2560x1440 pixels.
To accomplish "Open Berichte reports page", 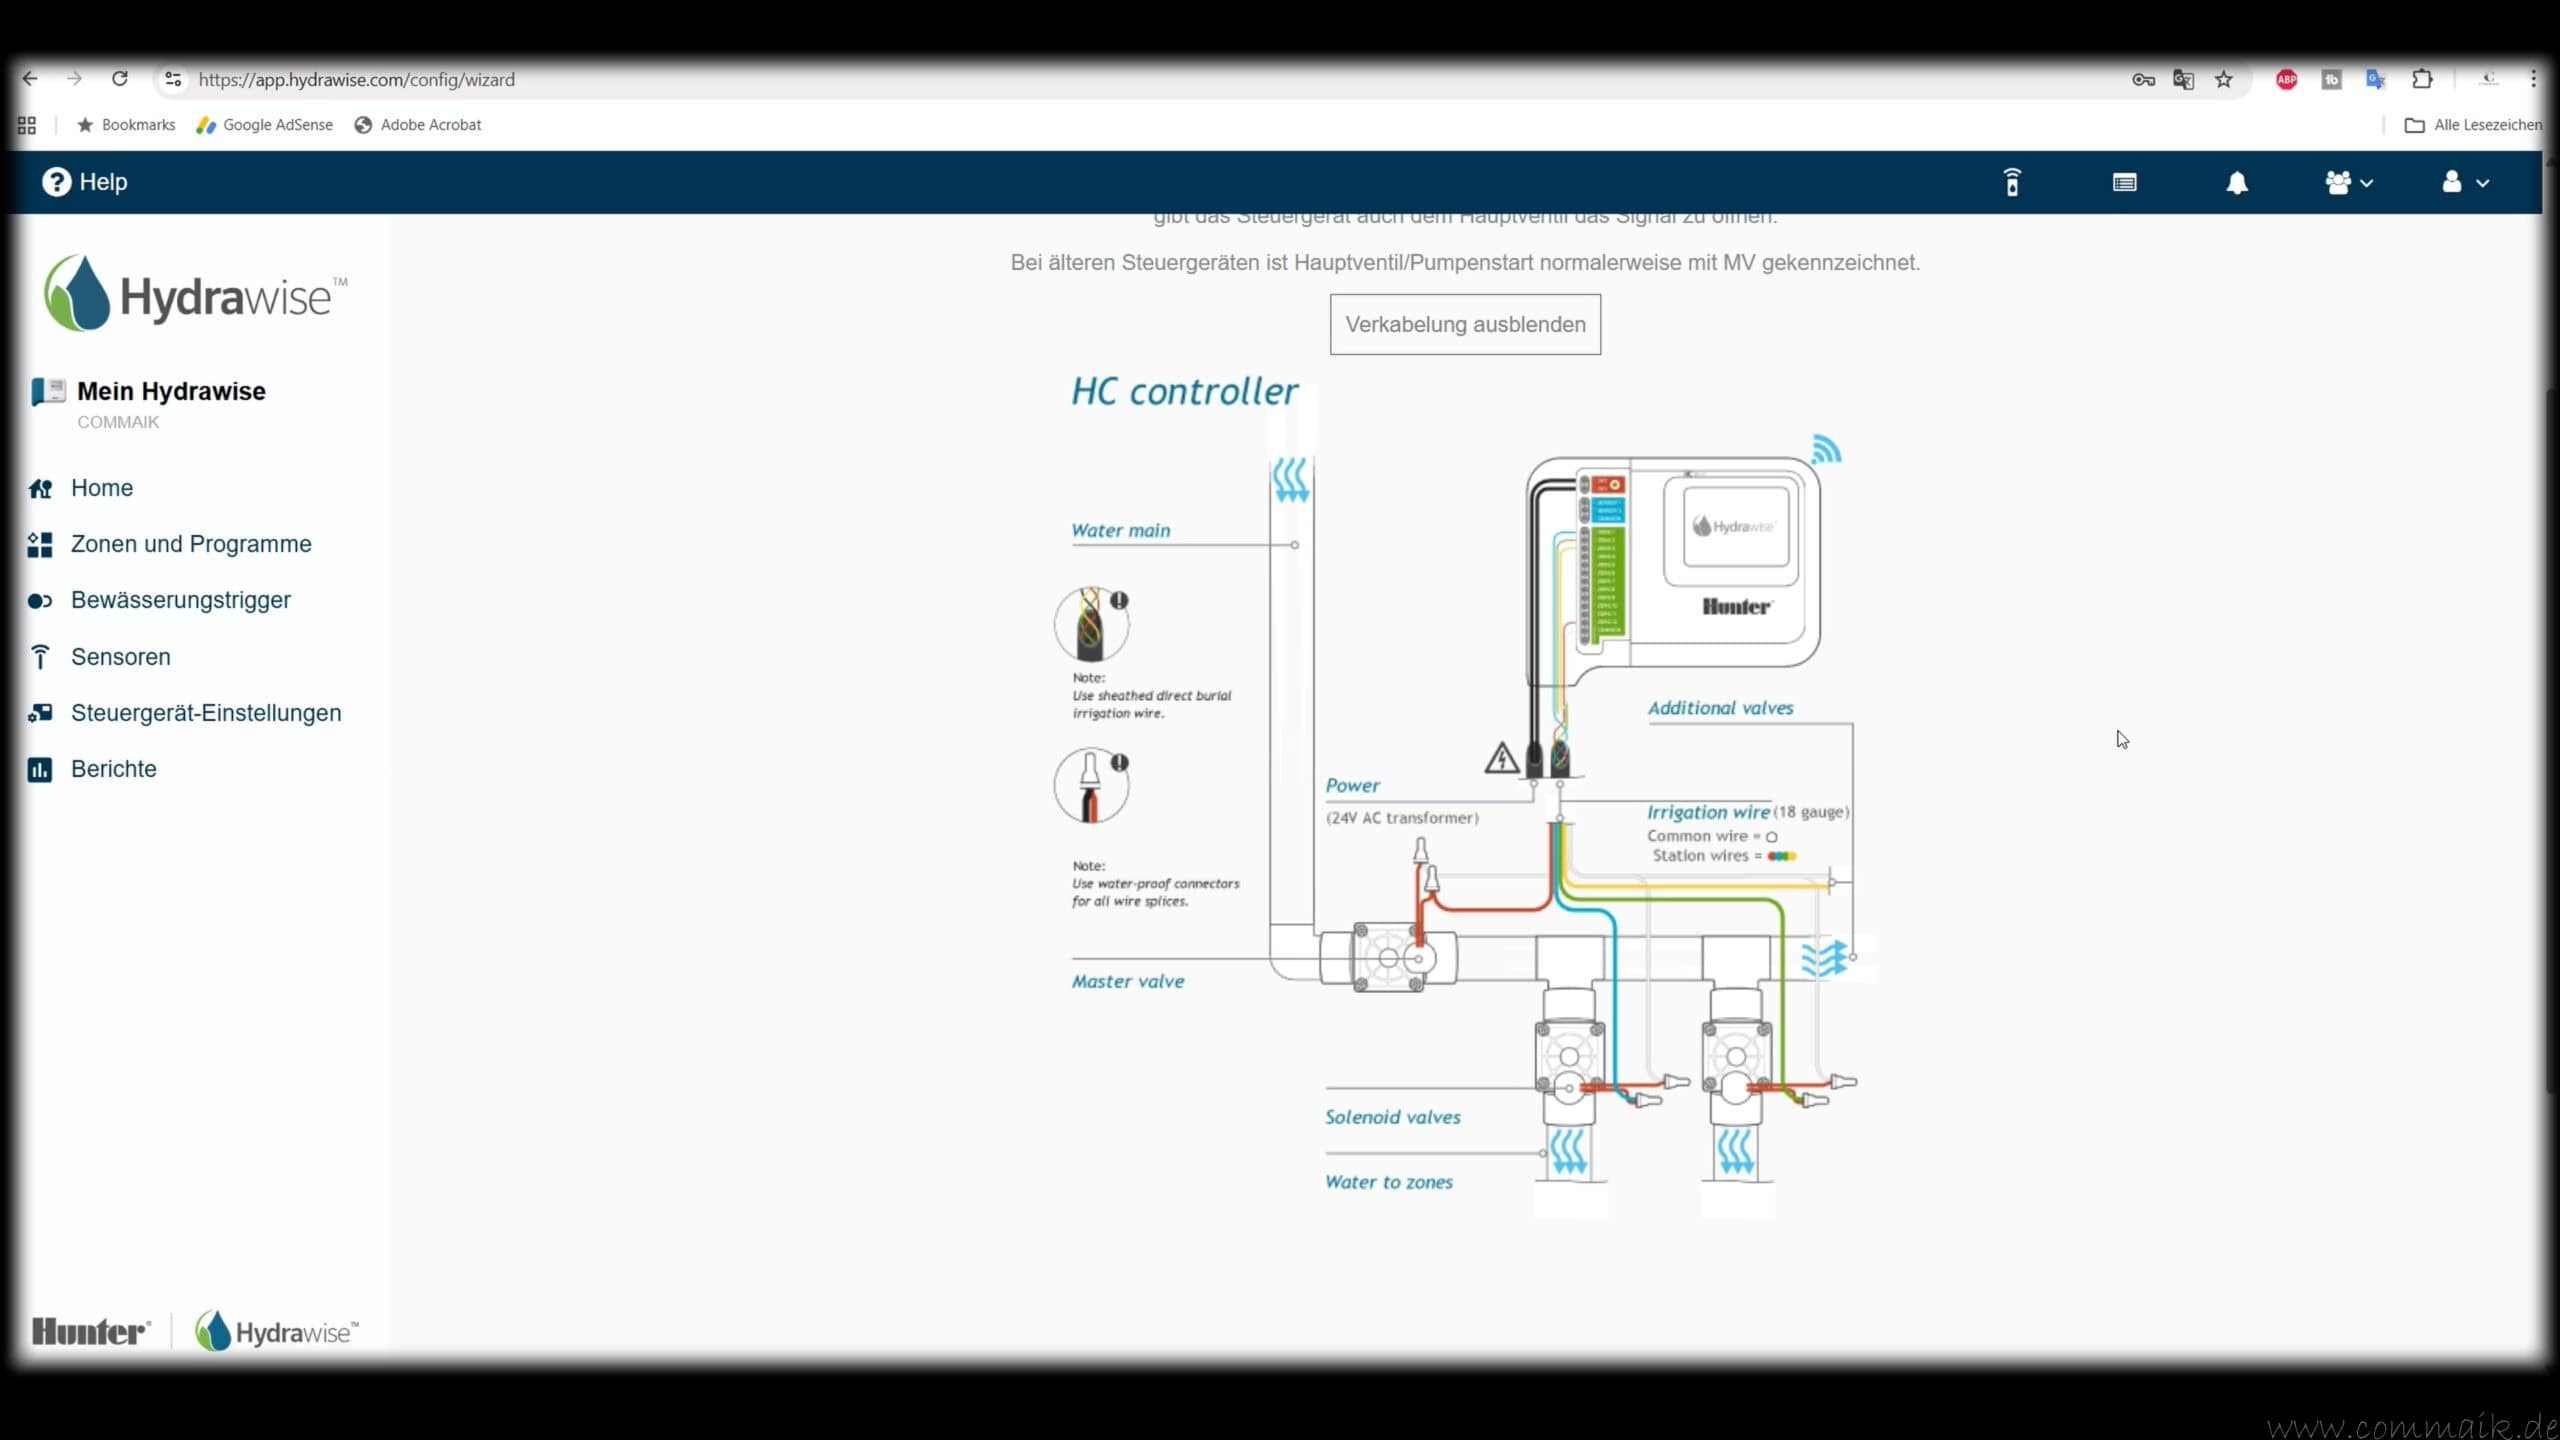I will coord(114,769).
